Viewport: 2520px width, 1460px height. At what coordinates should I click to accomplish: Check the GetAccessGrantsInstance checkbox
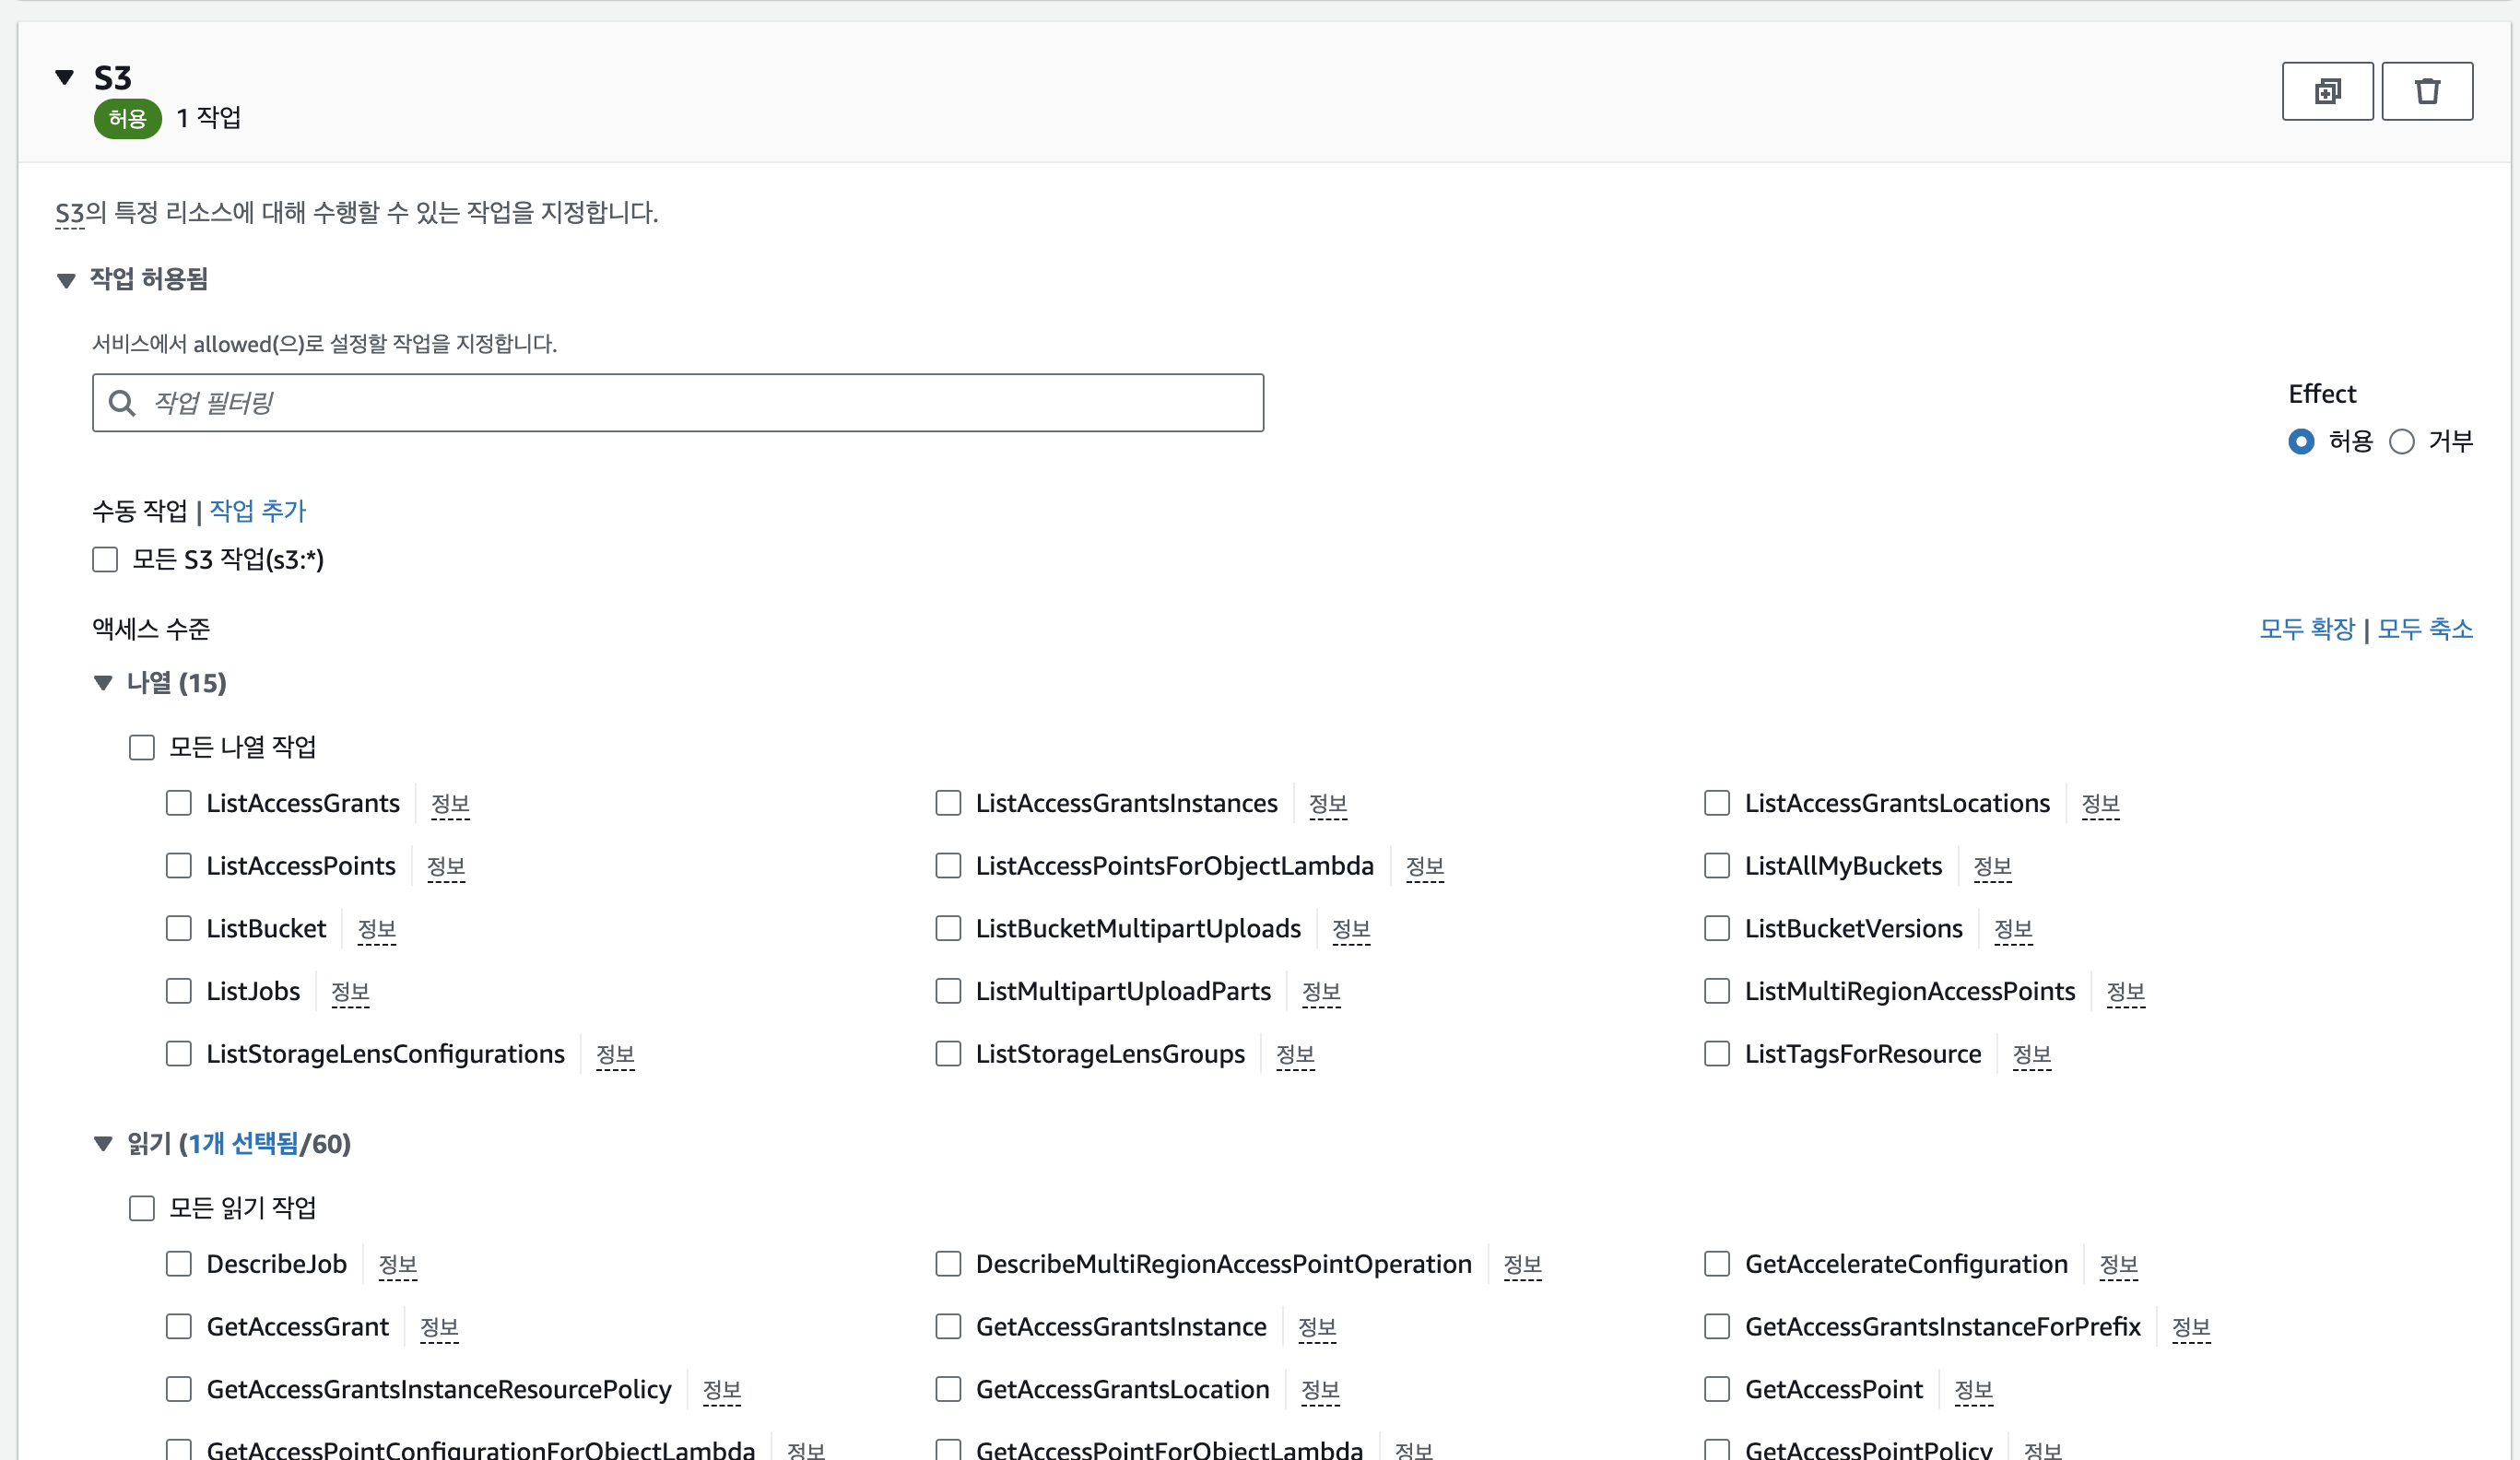(948, 1327)
